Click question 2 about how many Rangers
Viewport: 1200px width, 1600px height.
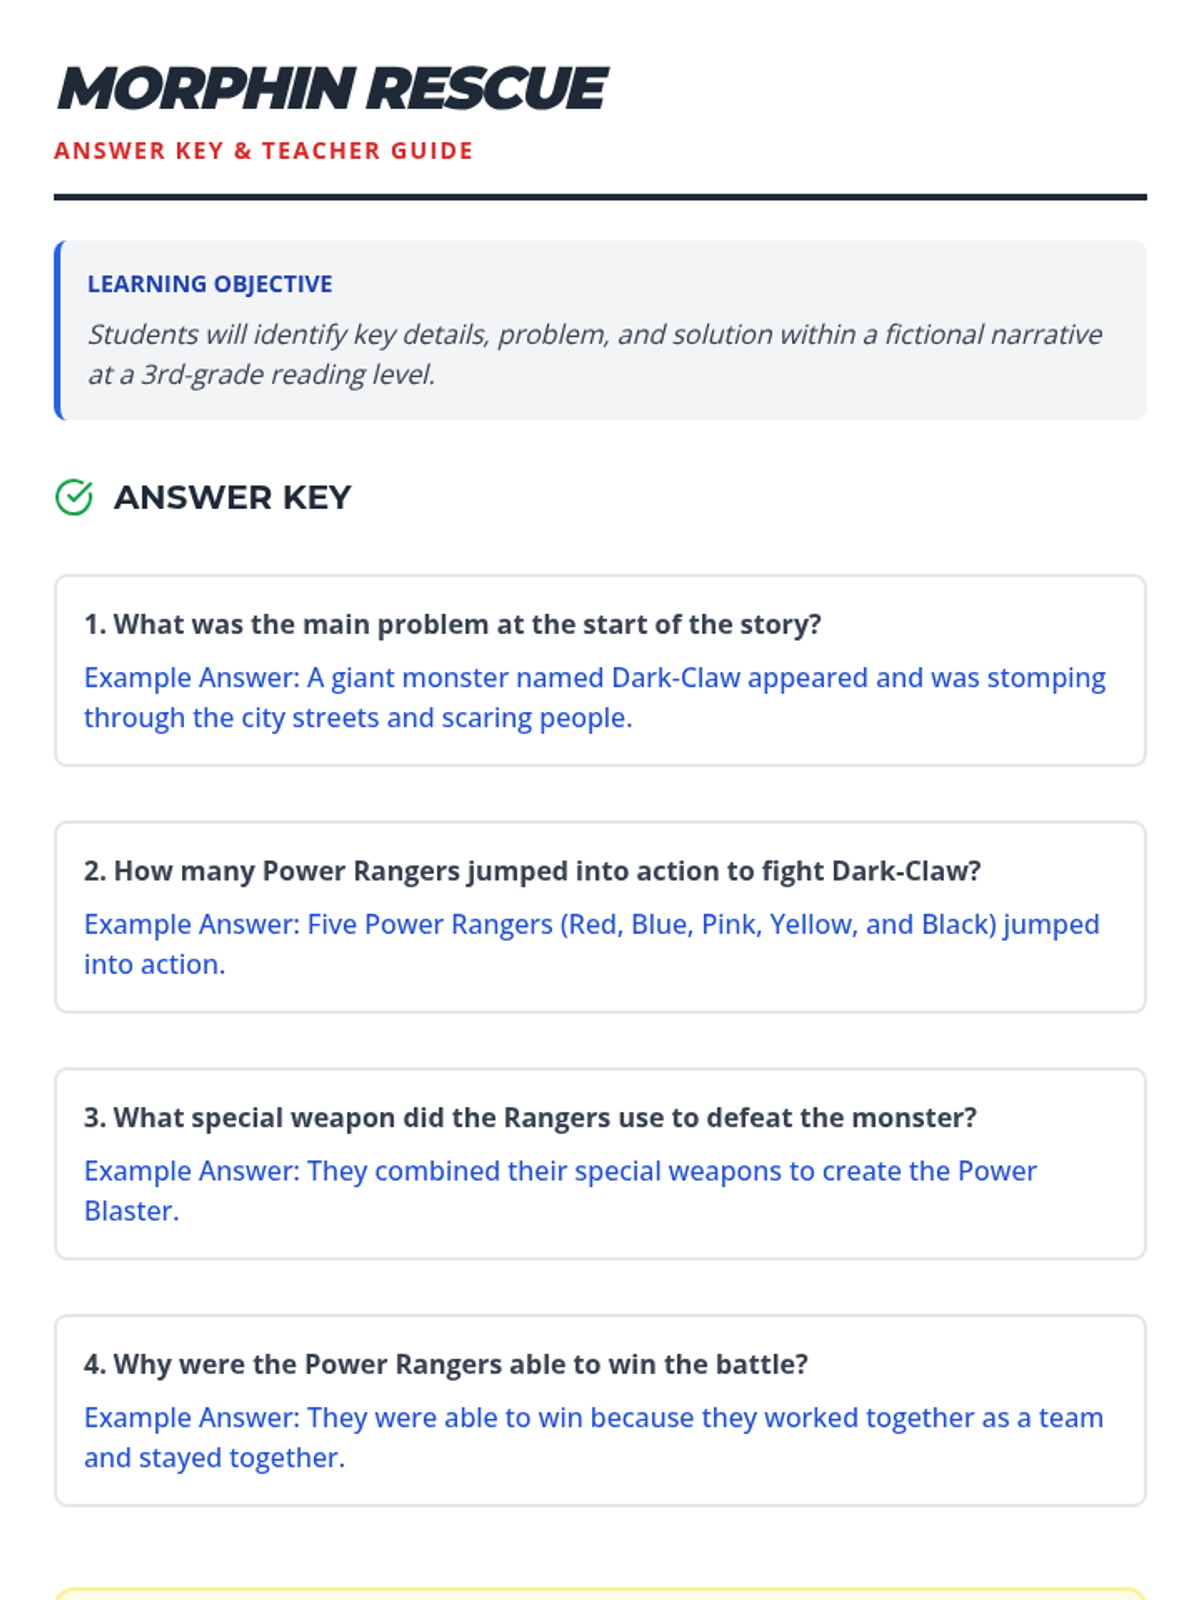[x=533, y=871]
